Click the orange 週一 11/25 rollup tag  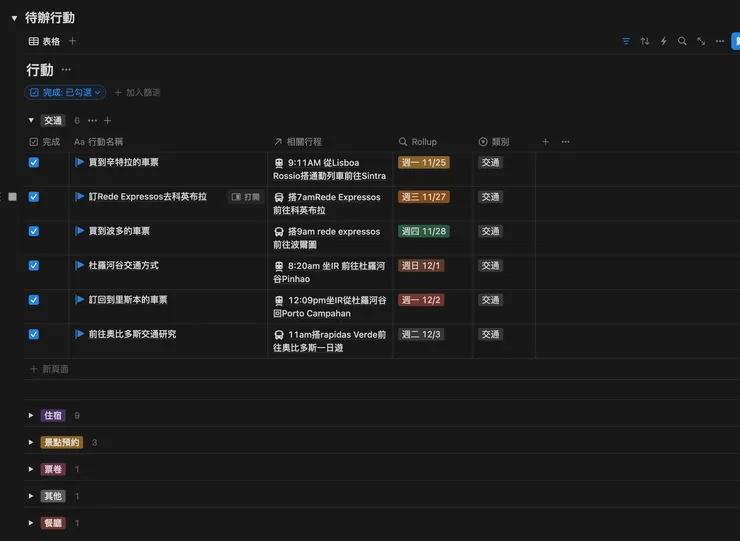pos(423,163)
